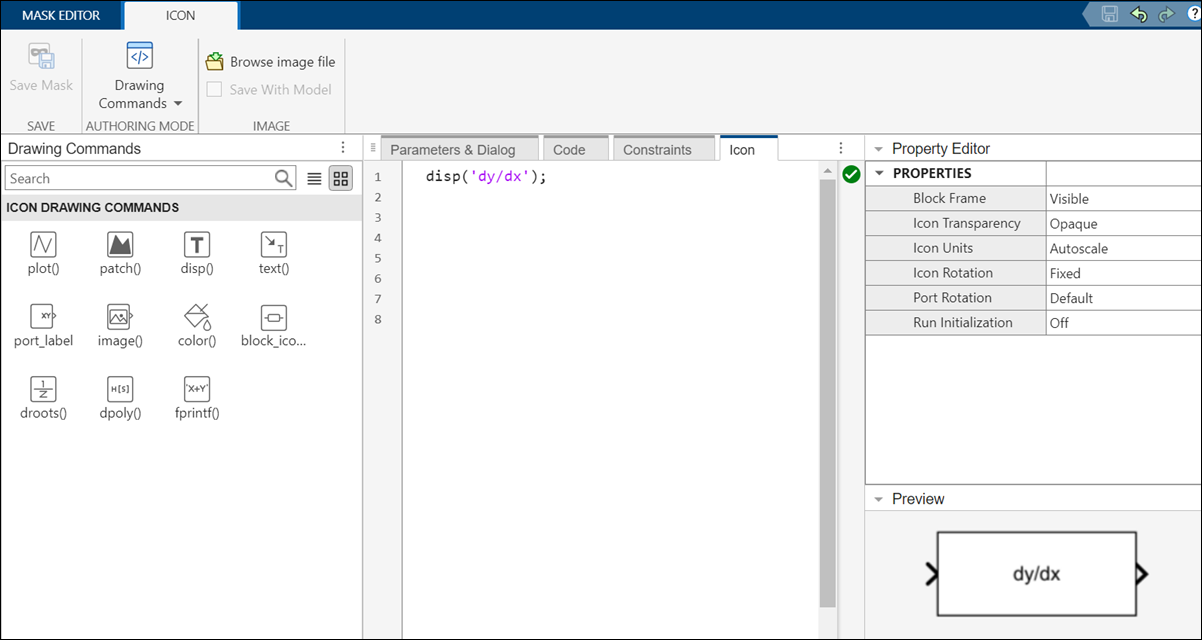Click inside the Search commands field
The image size is (1202, 640).
coord(140,178)
